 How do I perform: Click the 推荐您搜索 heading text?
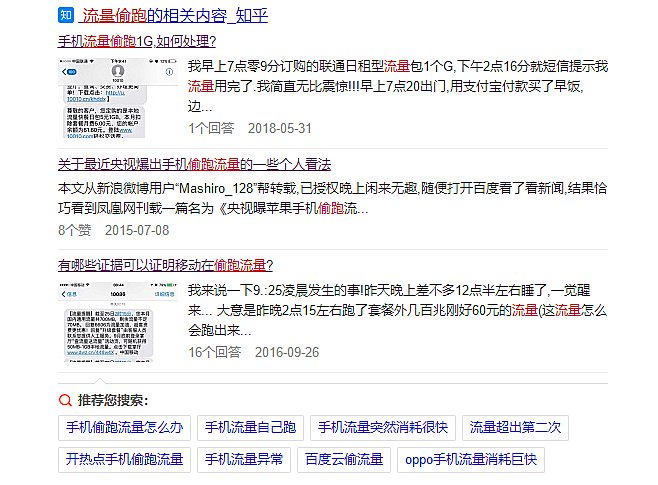[113, 400]
